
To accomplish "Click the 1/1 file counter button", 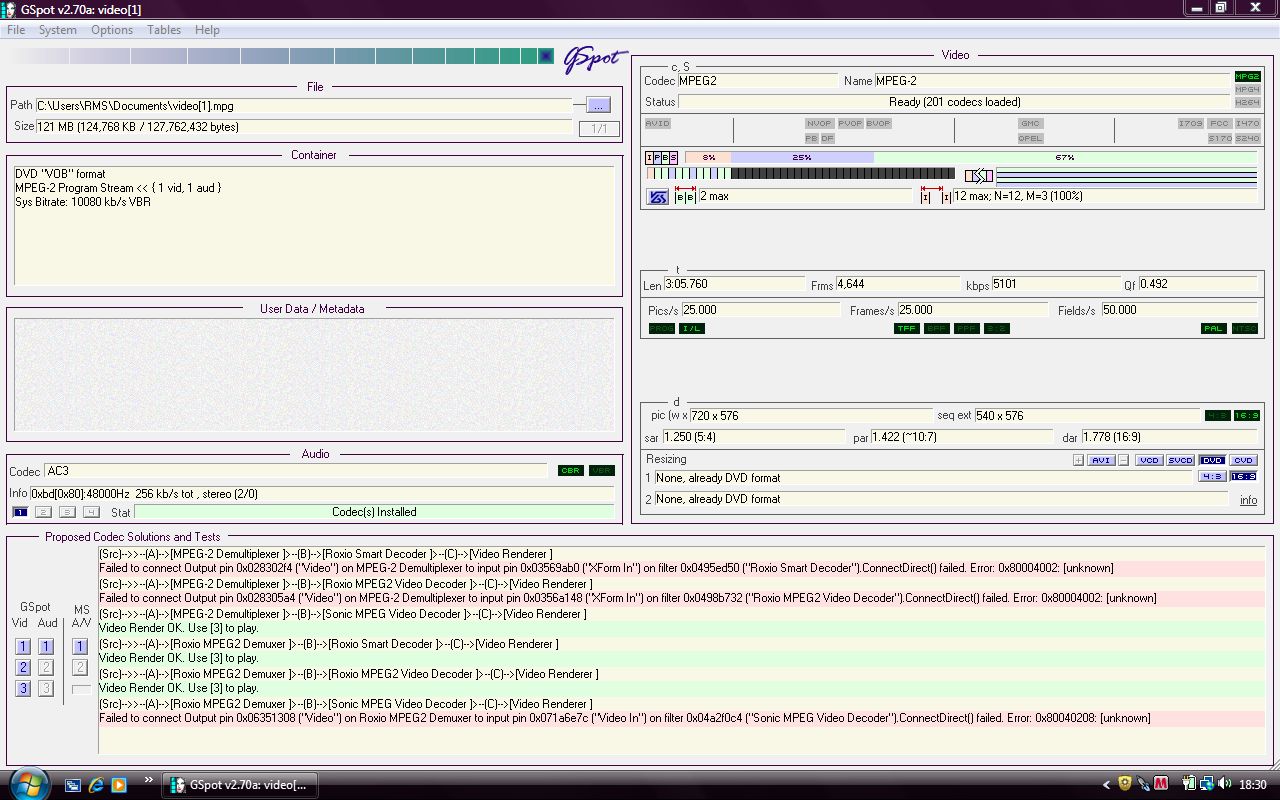I will tap(599, 128).
